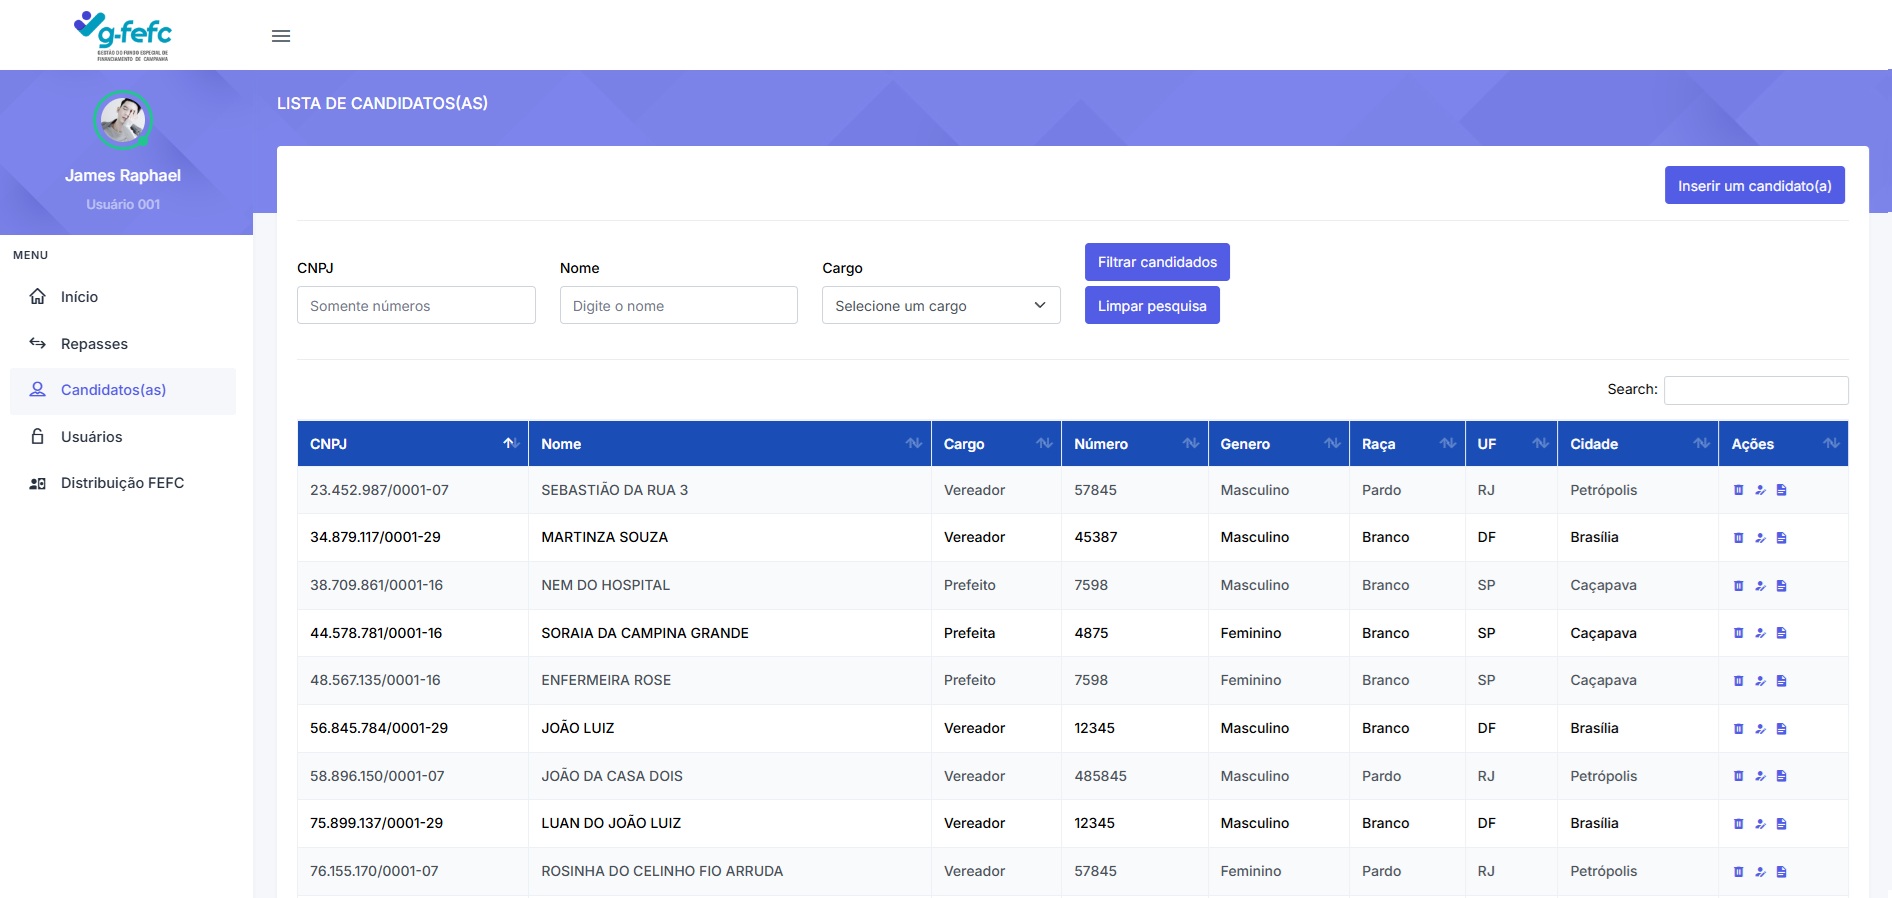Viewport: 1892px width, 898px height.
Task: Toggle the hamburger sidebar menu
Action: 281,36
